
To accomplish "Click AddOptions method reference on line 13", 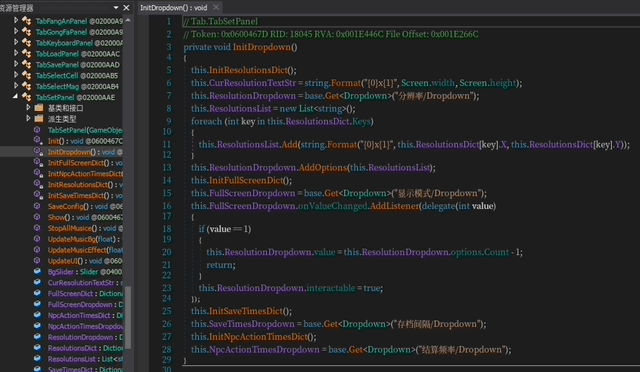I will coord(323,168).
